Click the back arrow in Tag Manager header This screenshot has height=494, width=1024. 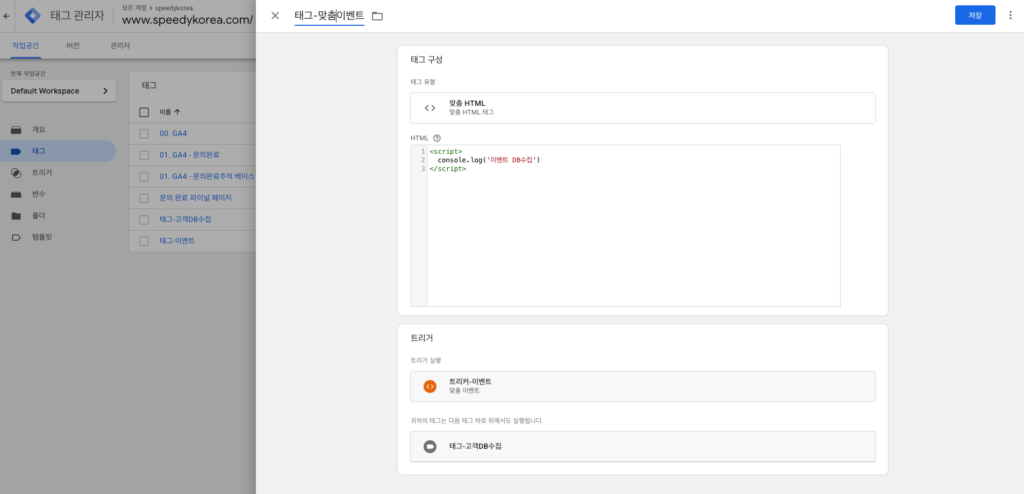7,16
